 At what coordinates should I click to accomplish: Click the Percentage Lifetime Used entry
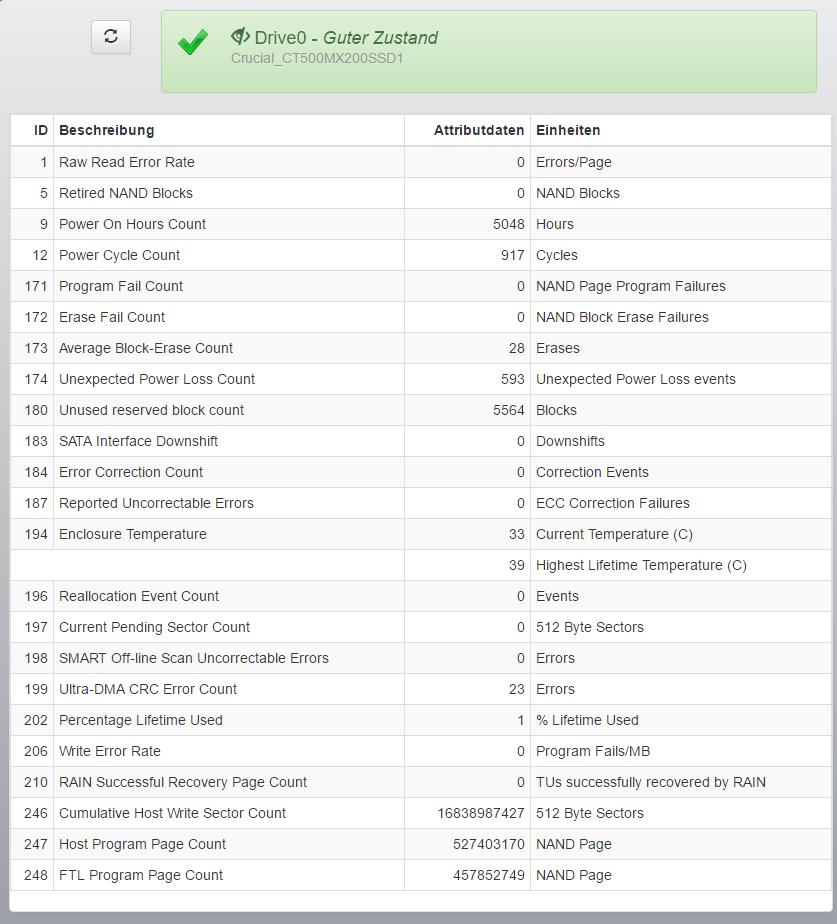[141, 720]
